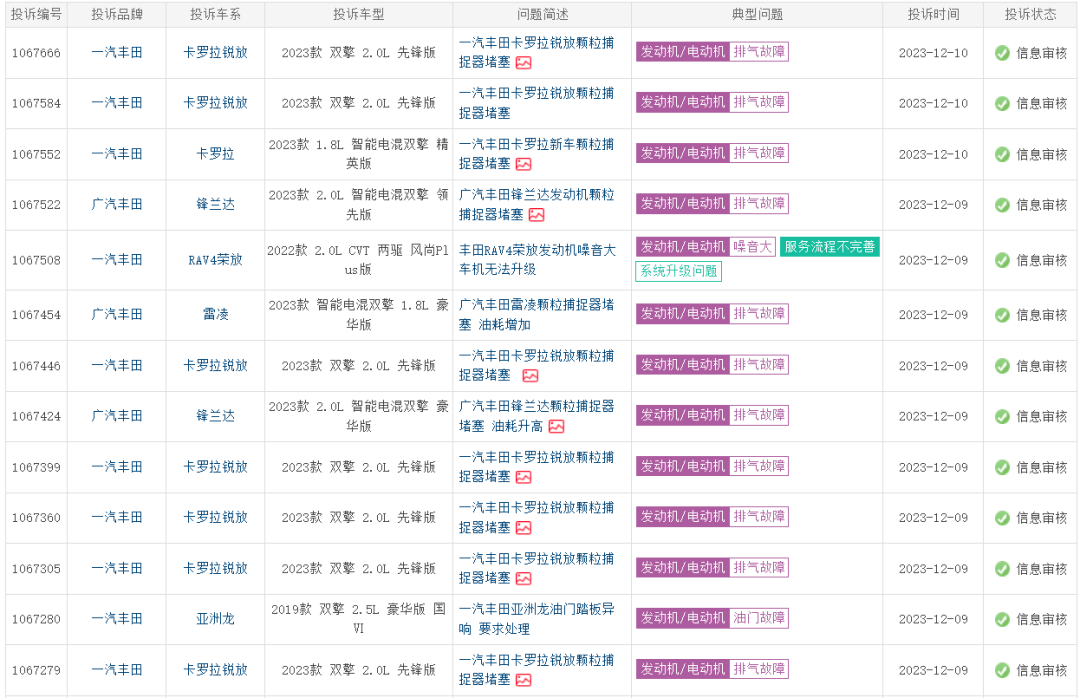1080x698 pixels.
Task: Click the green check status icon for complaint 1067399
Action: tap(1002, 467)
